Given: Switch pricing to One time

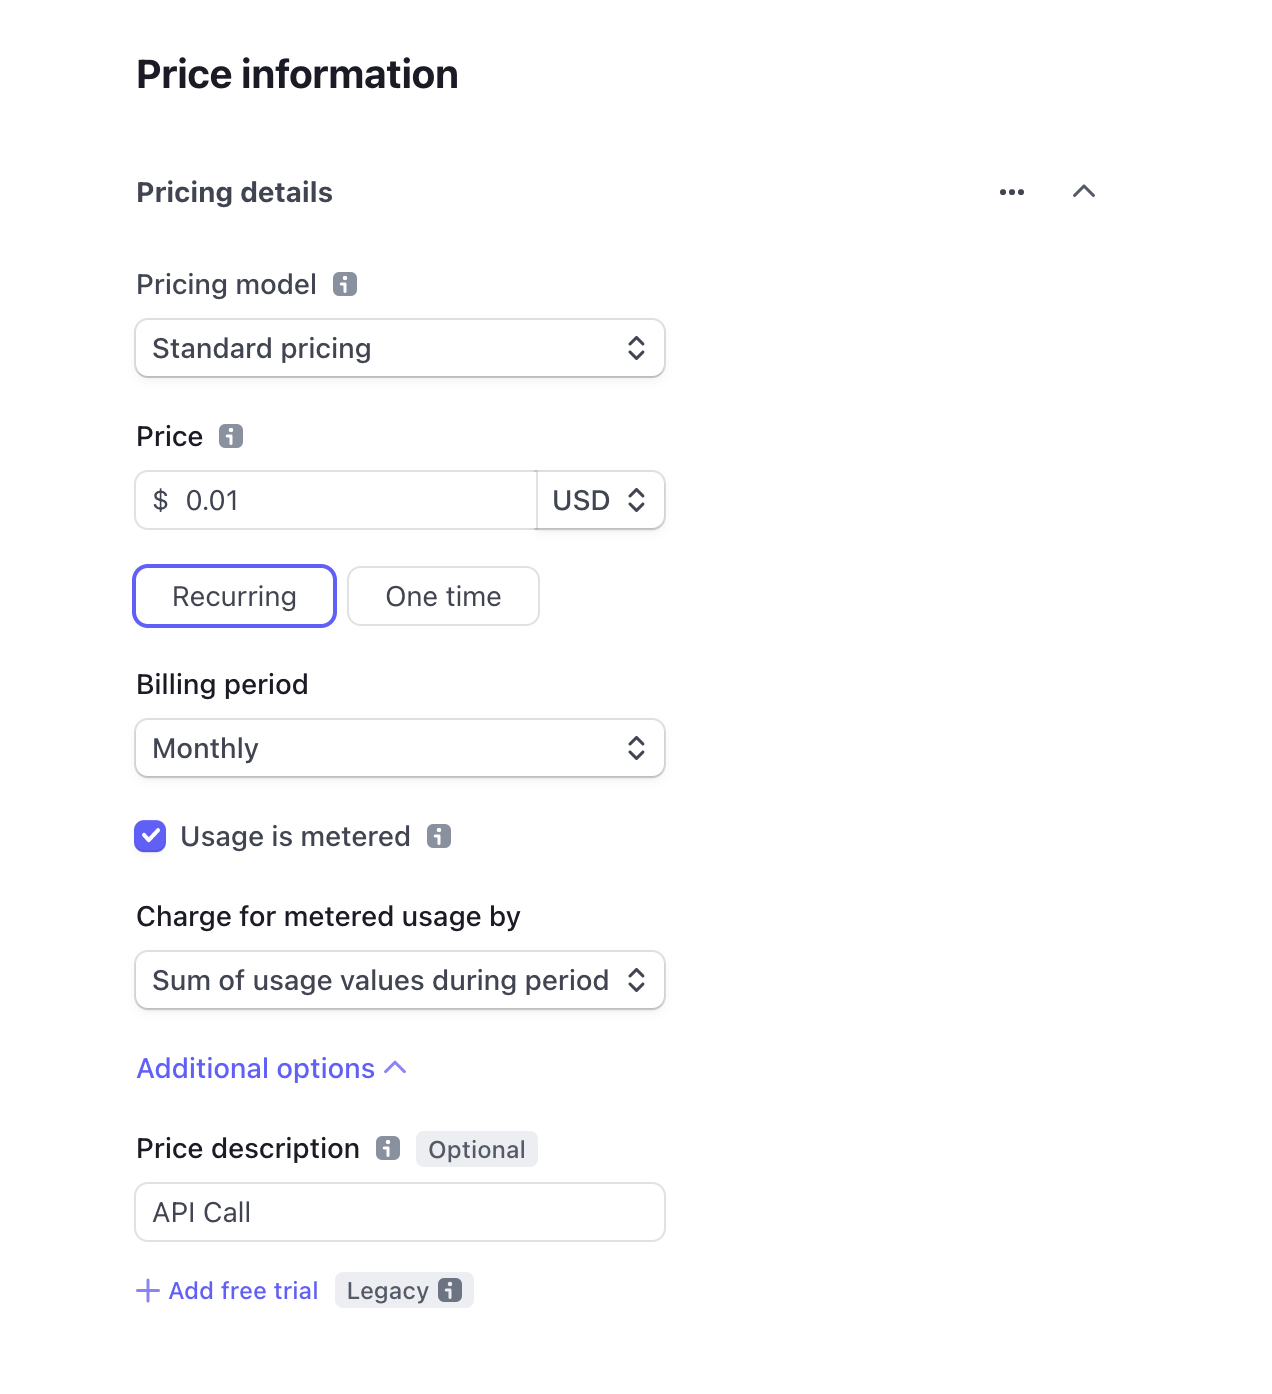Looking at the screenshot, I should (x=443, y=596).
